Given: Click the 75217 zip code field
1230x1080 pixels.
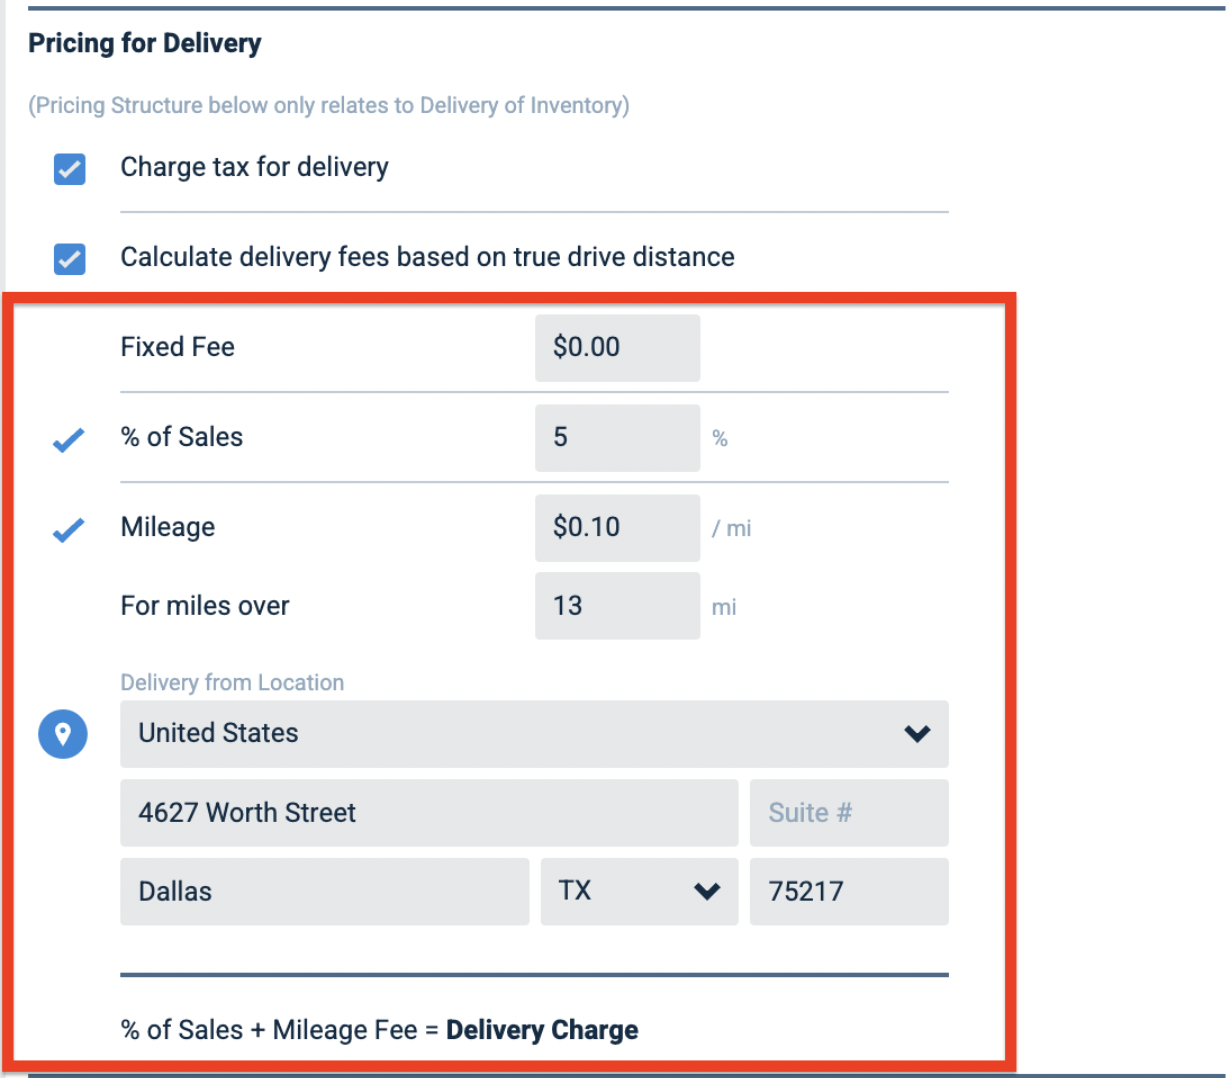Looking at the screenshot, I should [849, 891].
